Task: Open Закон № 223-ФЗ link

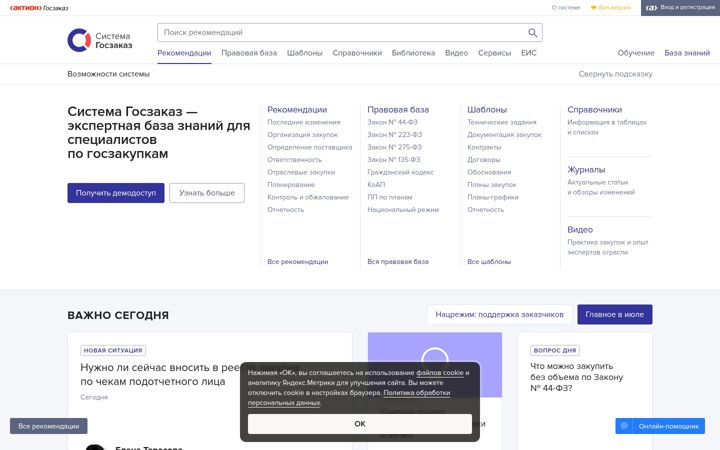Action: 394,135
